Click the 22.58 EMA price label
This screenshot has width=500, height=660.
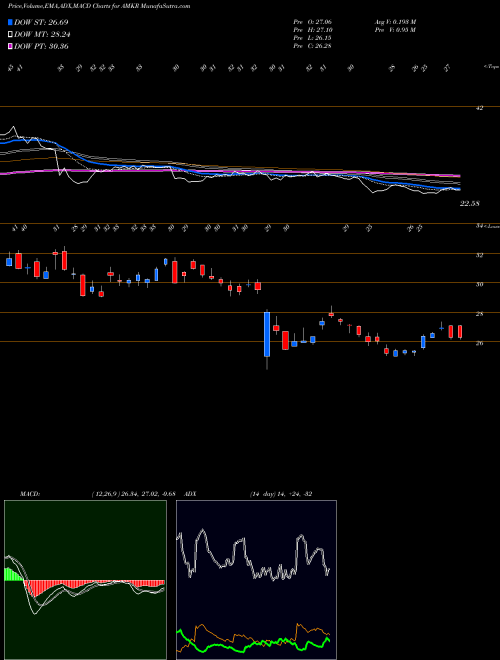(x=470, y=204)
